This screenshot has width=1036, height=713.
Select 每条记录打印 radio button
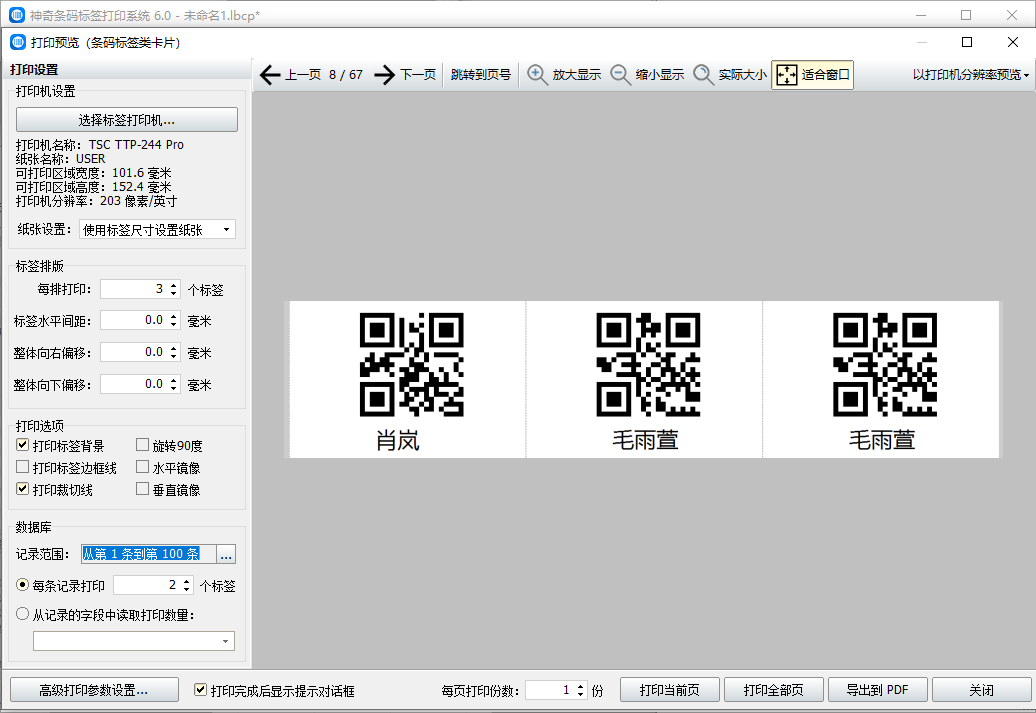pyautogui.click(x=22, y=585)
